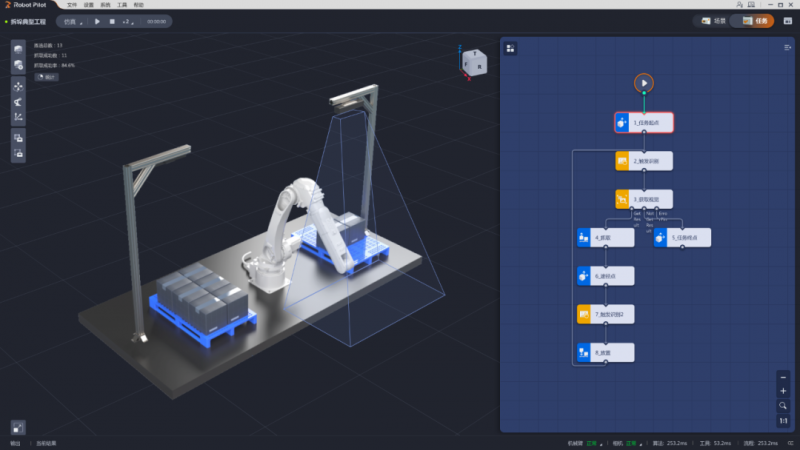Click the coordinate axes icon in sidebar
The width and height of the screenshot is (800, 450).
pyautogui.click(x=18, y=117)
